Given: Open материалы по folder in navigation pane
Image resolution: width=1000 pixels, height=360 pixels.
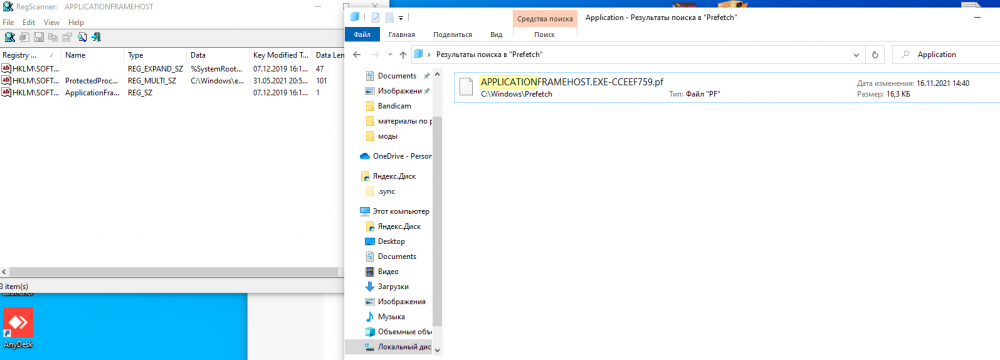Looking at the screenshot, I should point(399,121).
